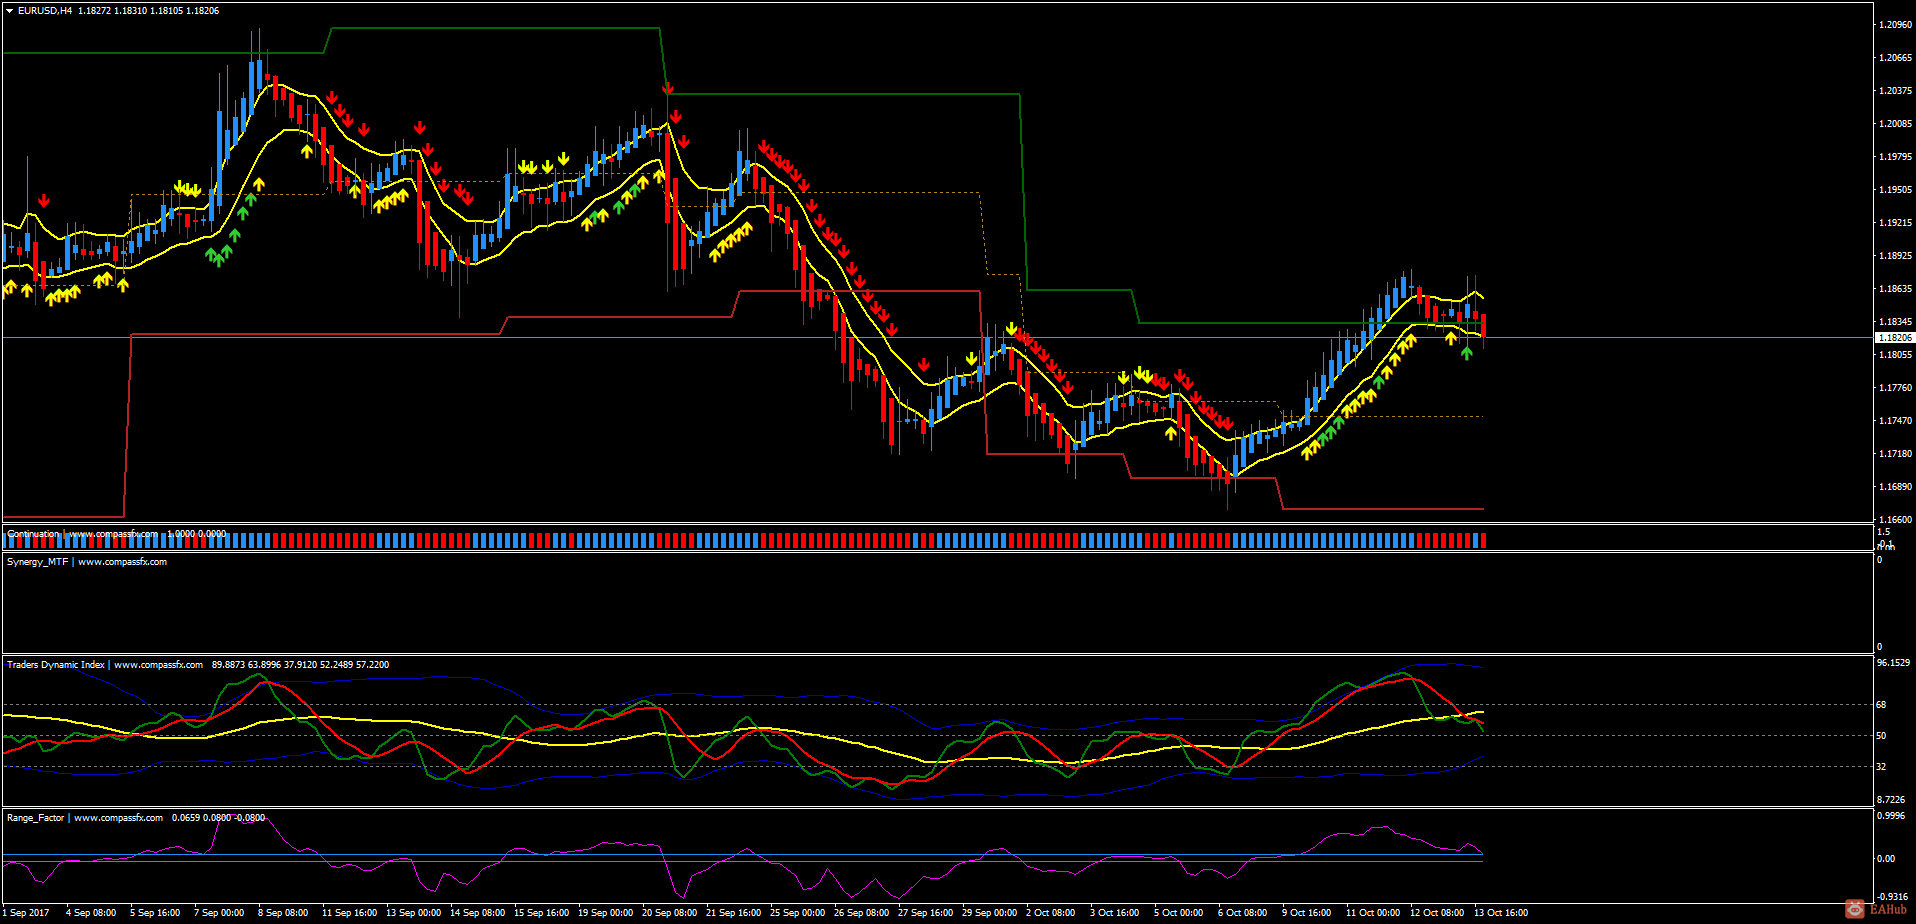This screenshot has width=1916, height=924.
Task: Click the 4 Sep 08:00 time axis label
Action: point(91,913)
